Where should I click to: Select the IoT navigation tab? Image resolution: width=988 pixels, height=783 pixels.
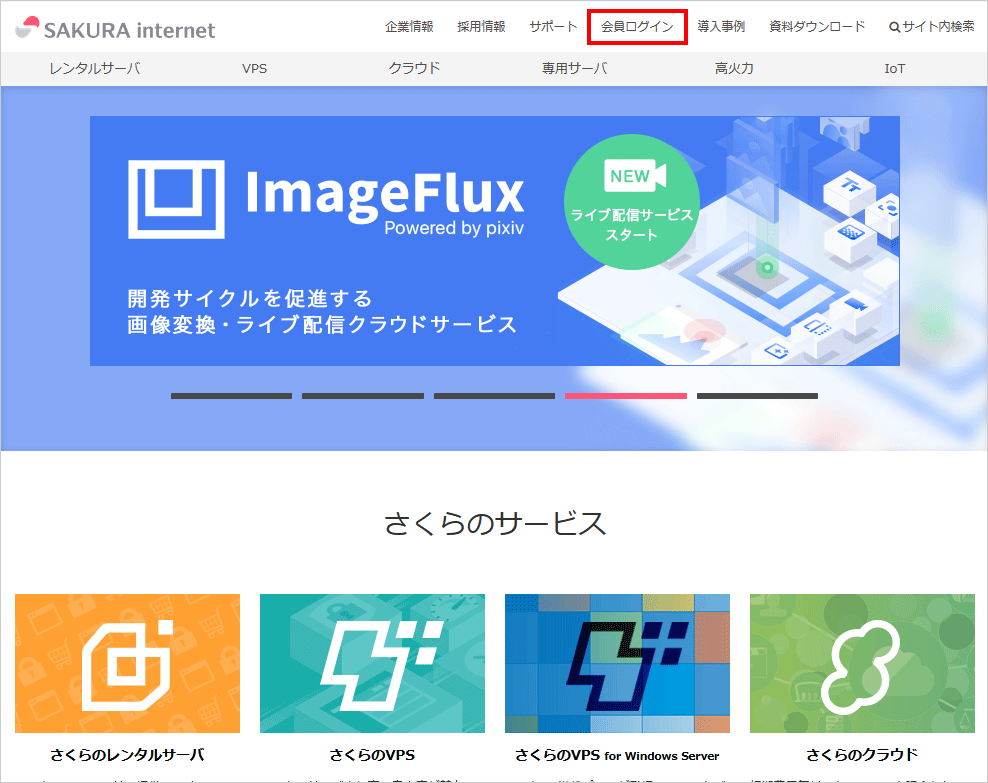click(x=894, y=68)
